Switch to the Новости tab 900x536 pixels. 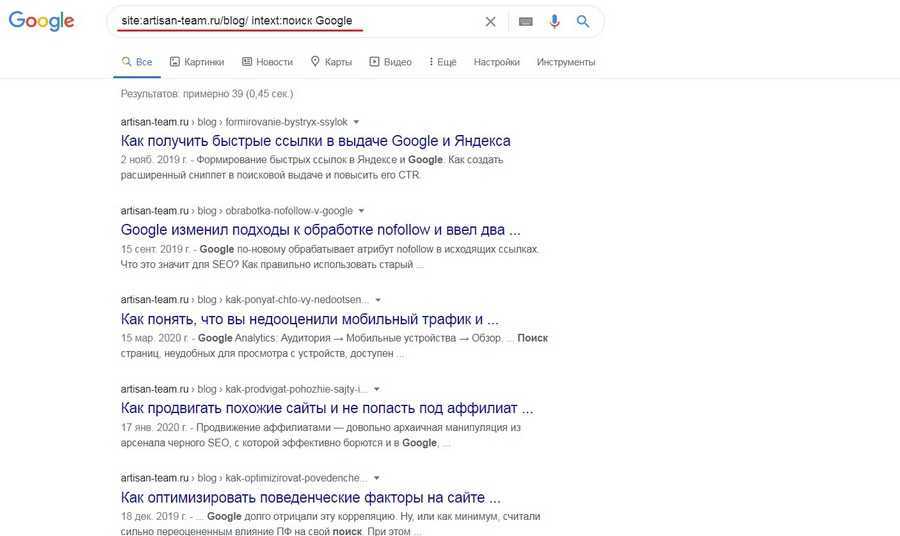click(x=267, y=62)
